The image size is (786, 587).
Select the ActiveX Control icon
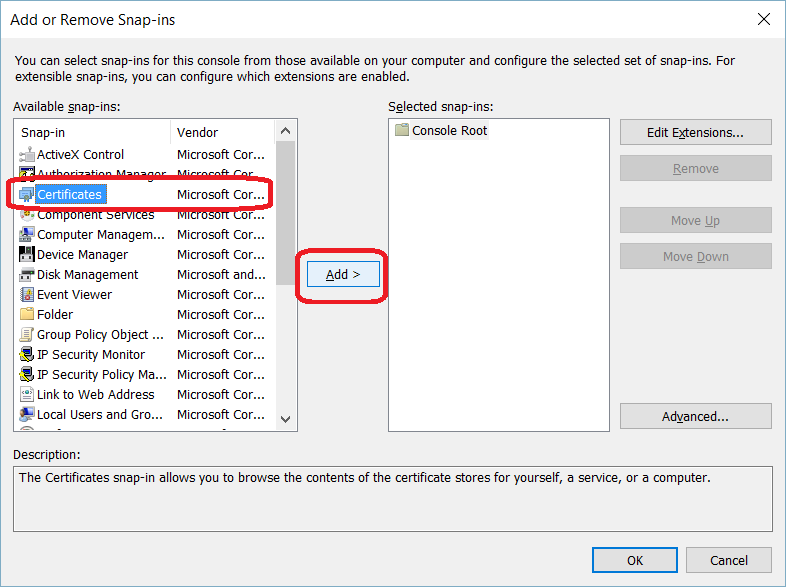click(x=27, y=155)
